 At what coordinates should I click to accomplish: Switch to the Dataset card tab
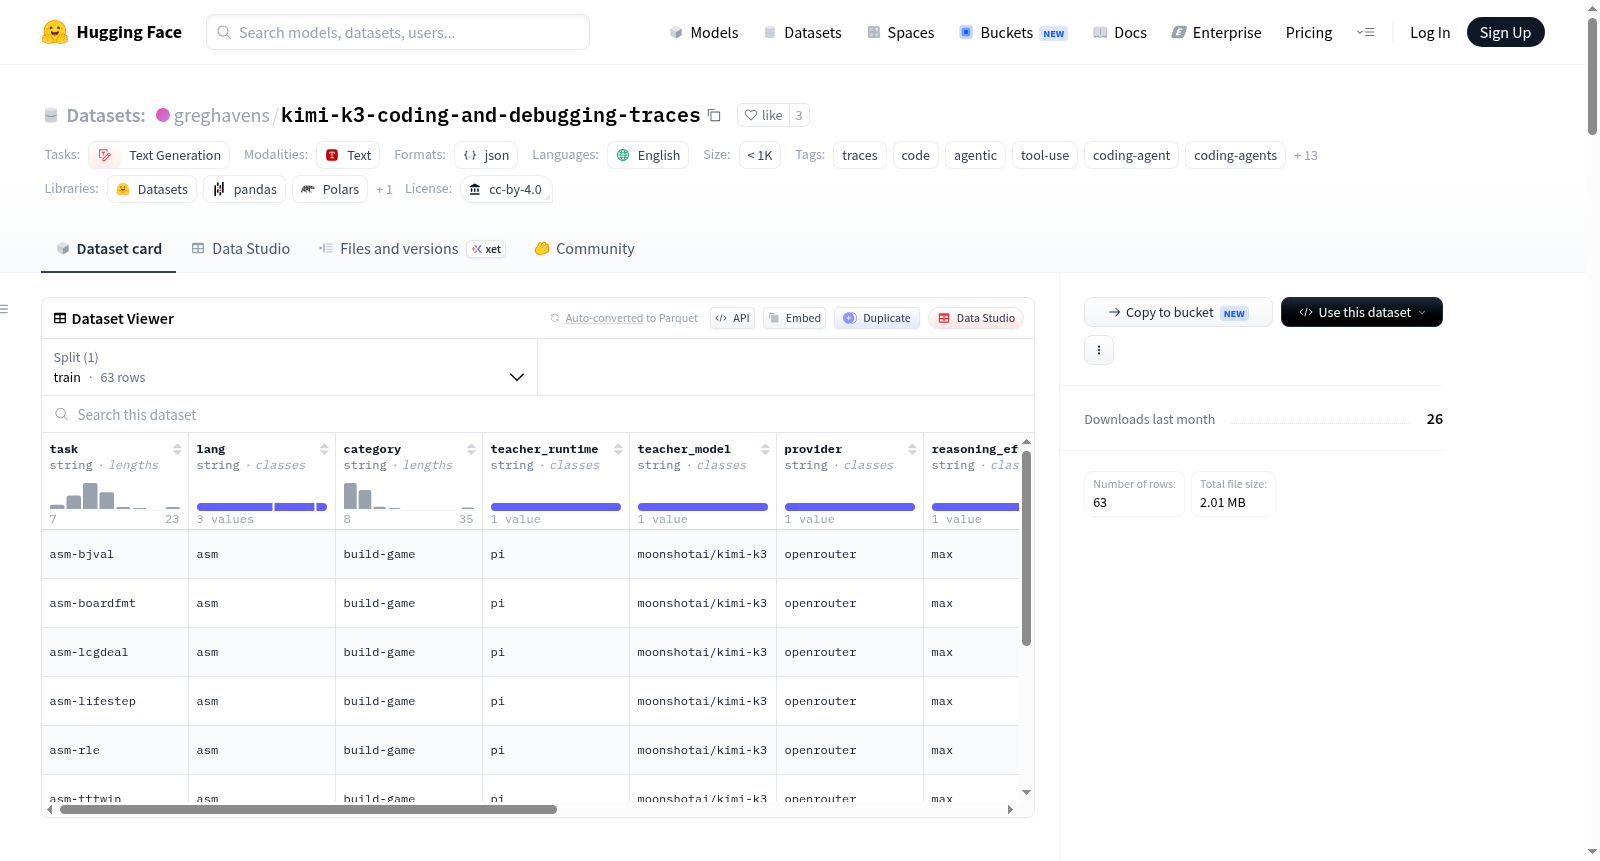click(x=108, y=248)
